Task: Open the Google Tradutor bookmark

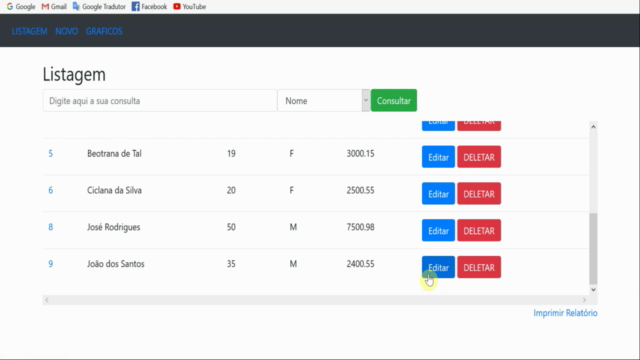Action: 99,7
